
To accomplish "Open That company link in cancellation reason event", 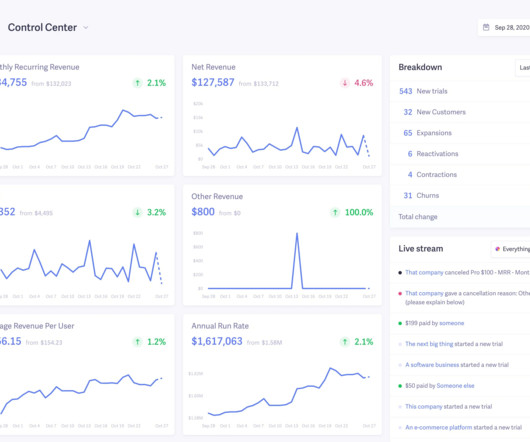I will [x=424, y=293].
